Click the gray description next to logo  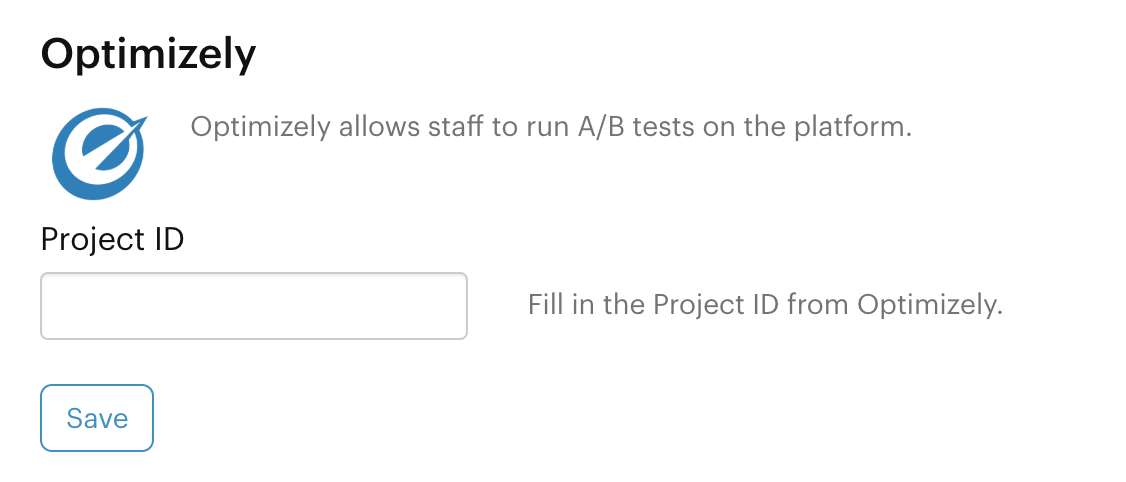point(551,128)
